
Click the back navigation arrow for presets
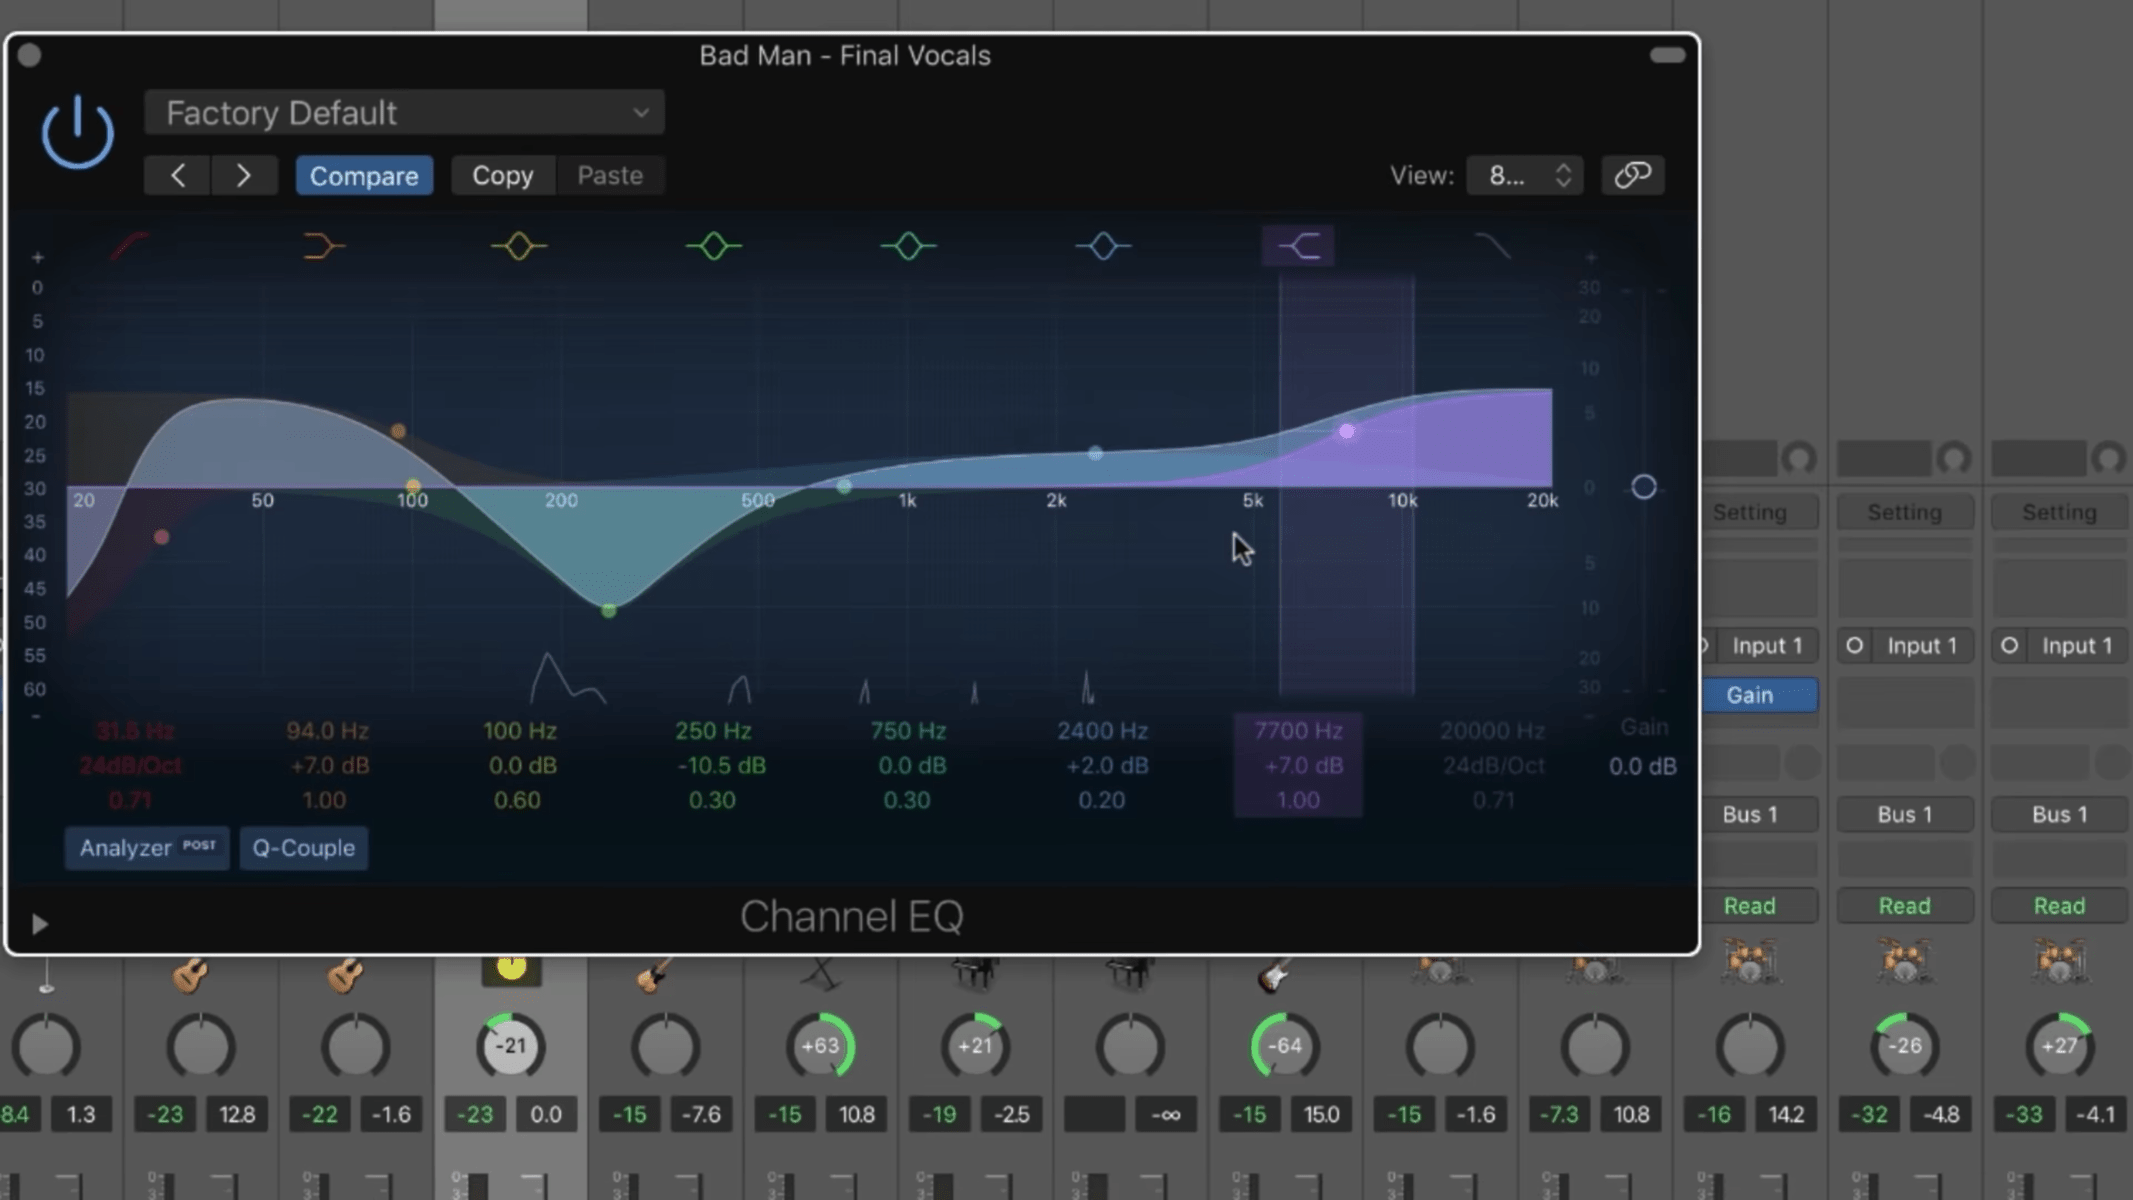pyautogui.click(x=179, y=176)
